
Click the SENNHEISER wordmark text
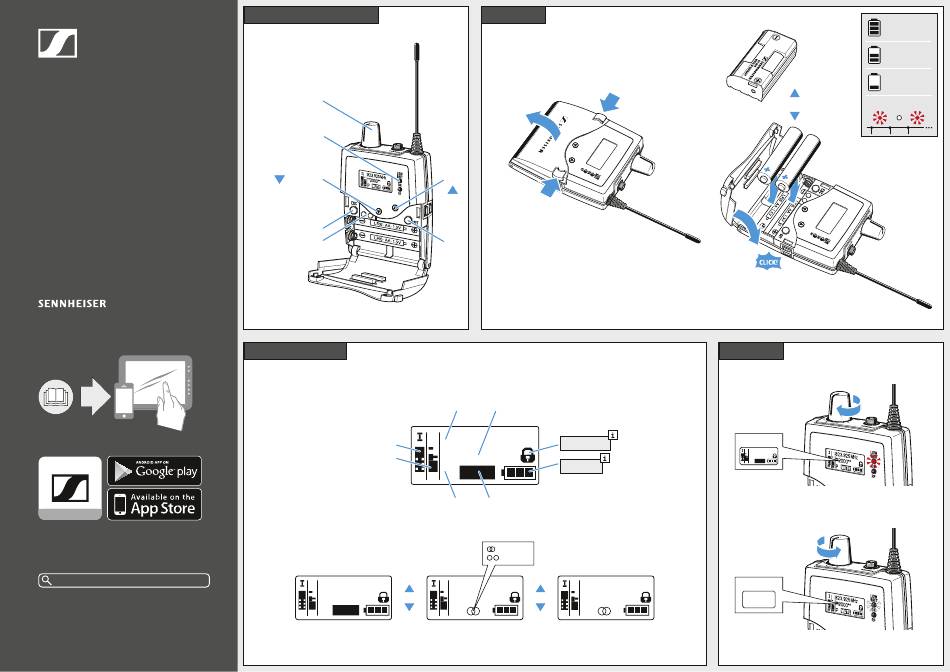coord(72,304)
